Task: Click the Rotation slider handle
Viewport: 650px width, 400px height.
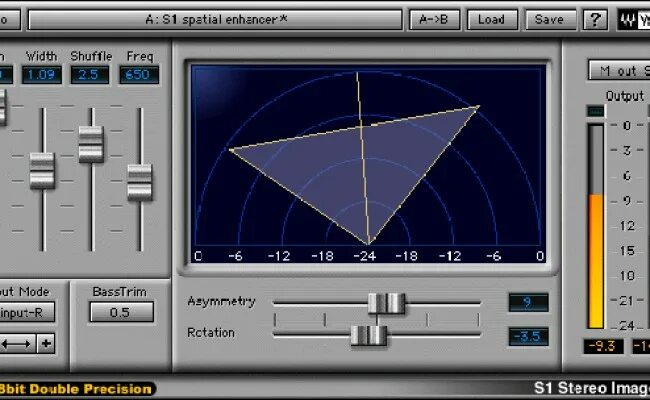Action: (x=369, y=335)
